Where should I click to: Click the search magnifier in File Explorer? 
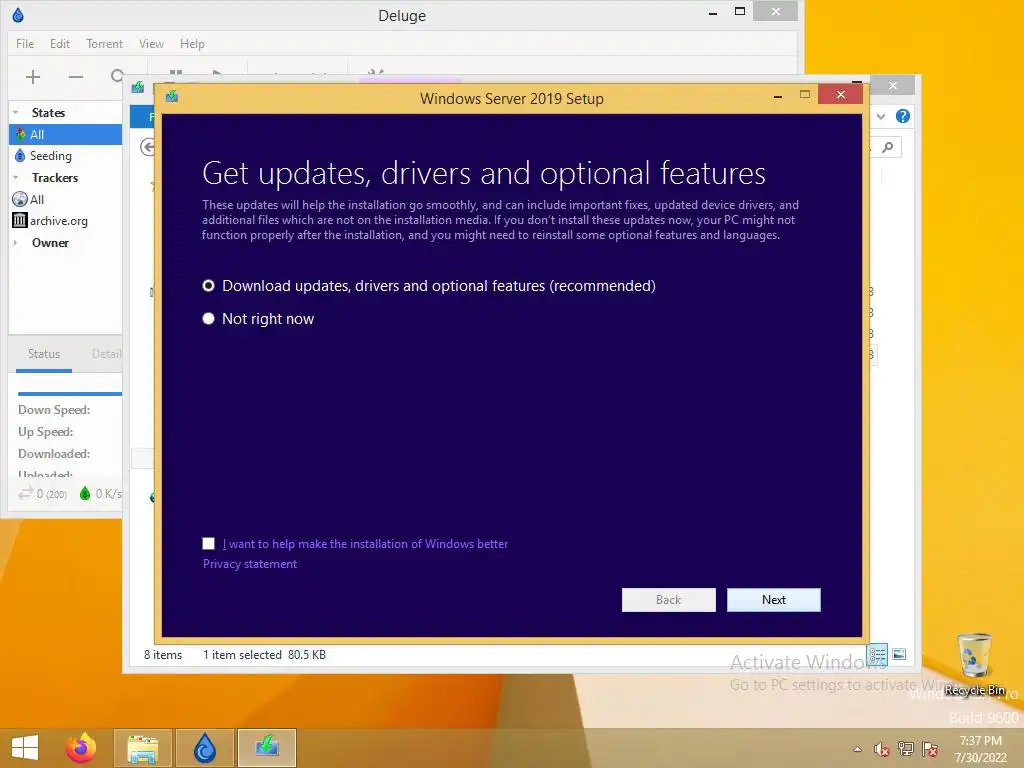click(x=888, y=148)
